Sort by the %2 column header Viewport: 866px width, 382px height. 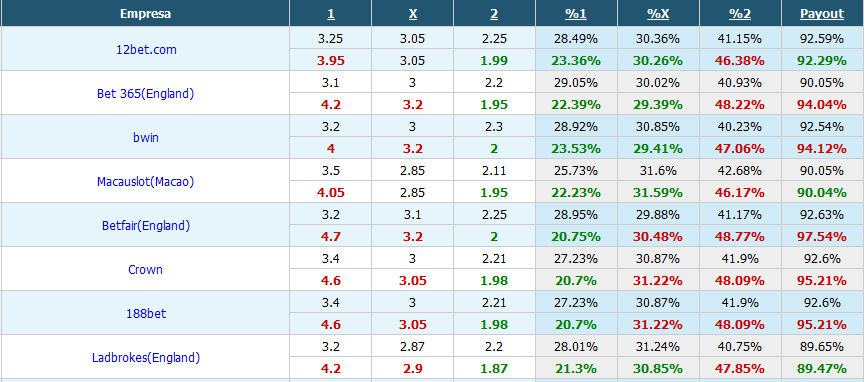click(x=740, y=14)
